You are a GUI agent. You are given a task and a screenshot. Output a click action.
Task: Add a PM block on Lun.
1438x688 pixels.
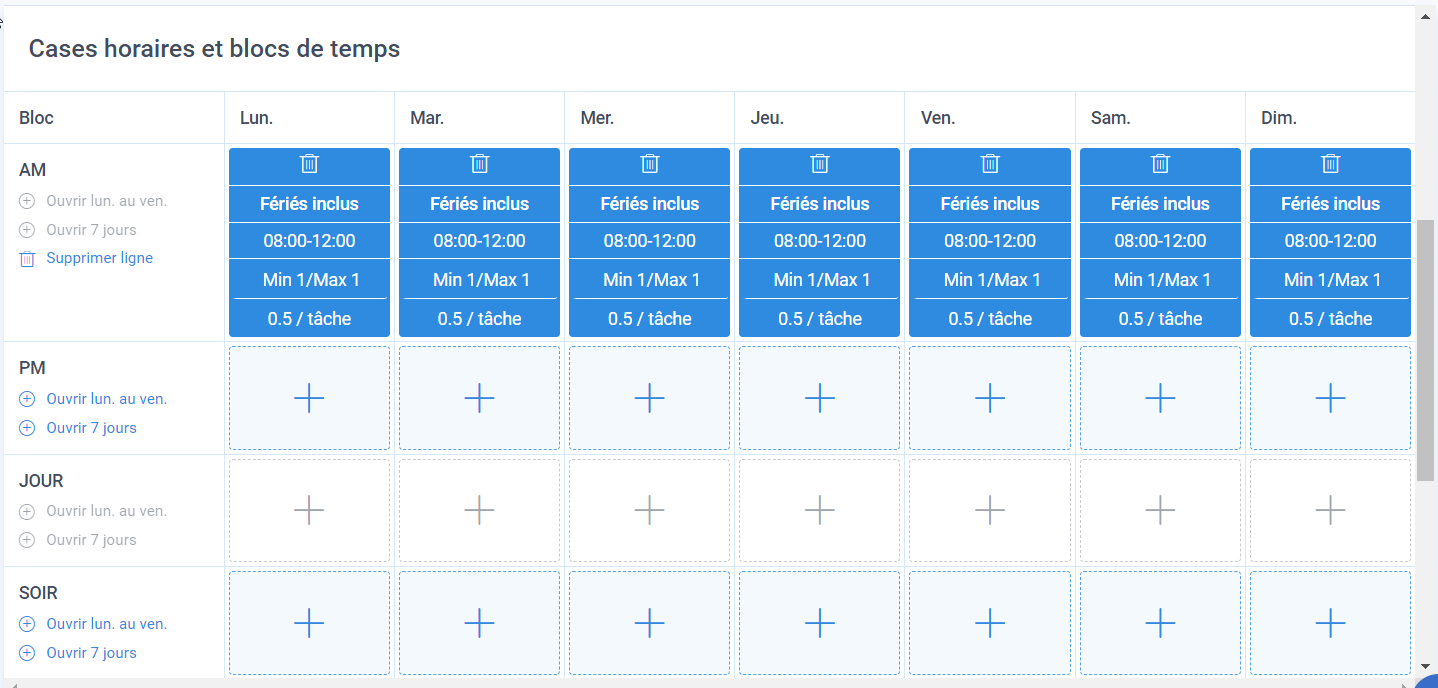click(x=309, y=398)
